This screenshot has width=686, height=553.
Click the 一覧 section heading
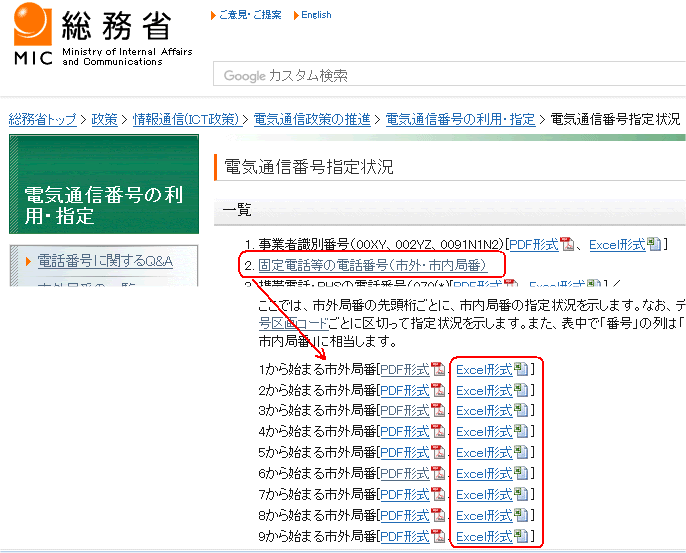(237, 210)
